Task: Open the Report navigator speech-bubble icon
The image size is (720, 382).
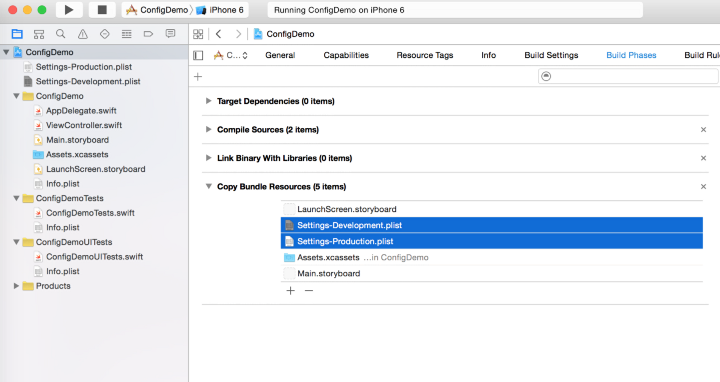Action: [170, 34]
